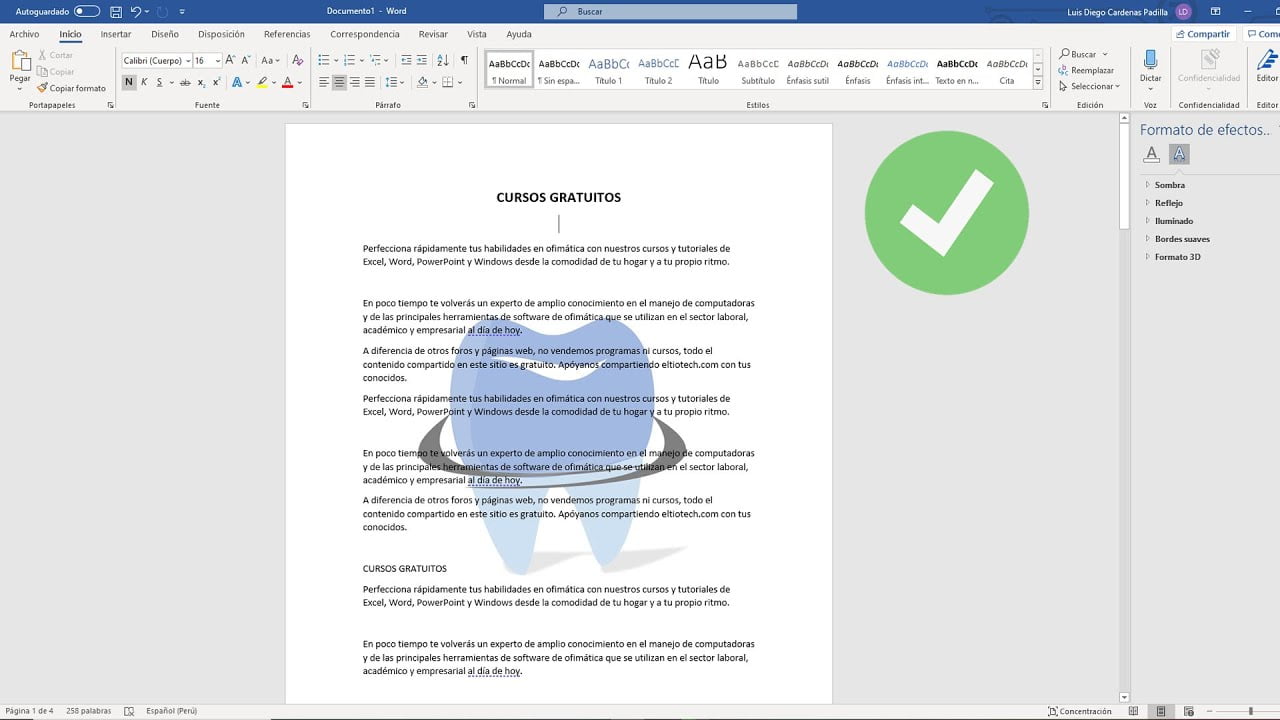Open the font size dropdown
This screenshot has height=720, width=1280.
[216, 61]
